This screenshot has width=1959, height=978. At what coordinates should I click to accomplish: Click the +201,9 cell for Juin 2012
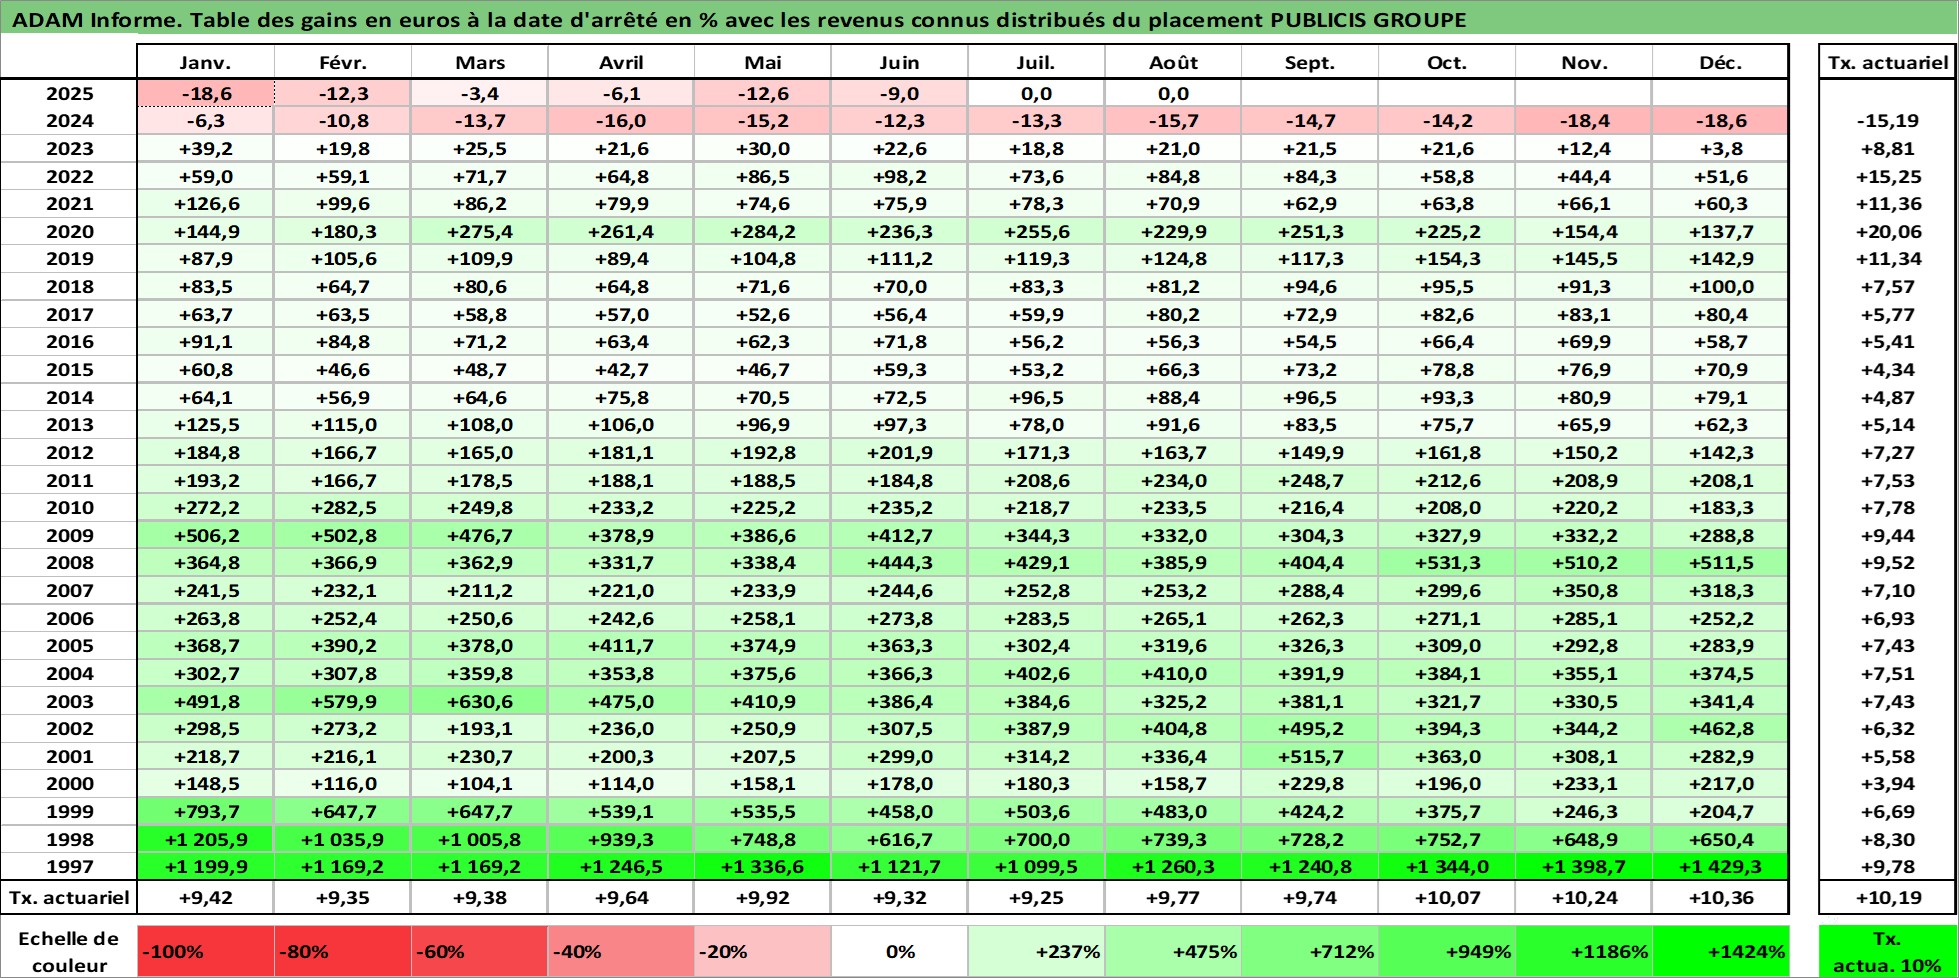click(899, 452)
